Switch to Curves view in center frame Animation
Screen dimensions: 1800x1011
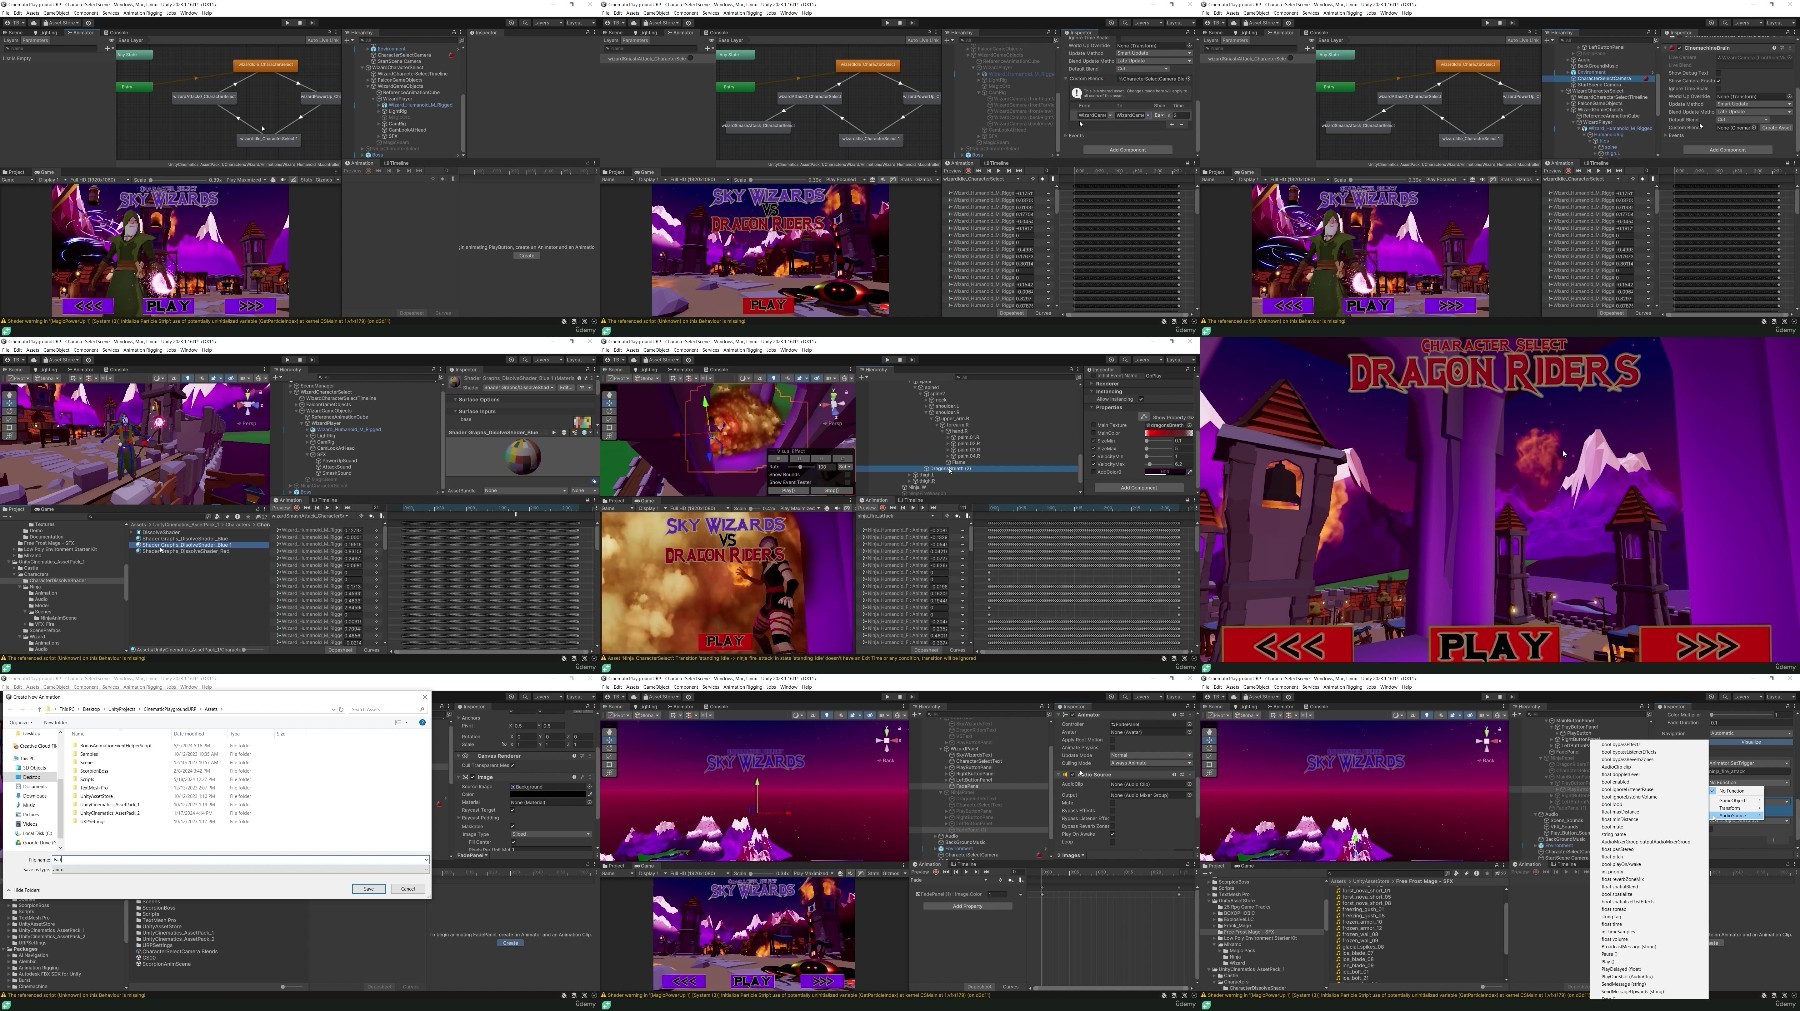click(957, 649)
